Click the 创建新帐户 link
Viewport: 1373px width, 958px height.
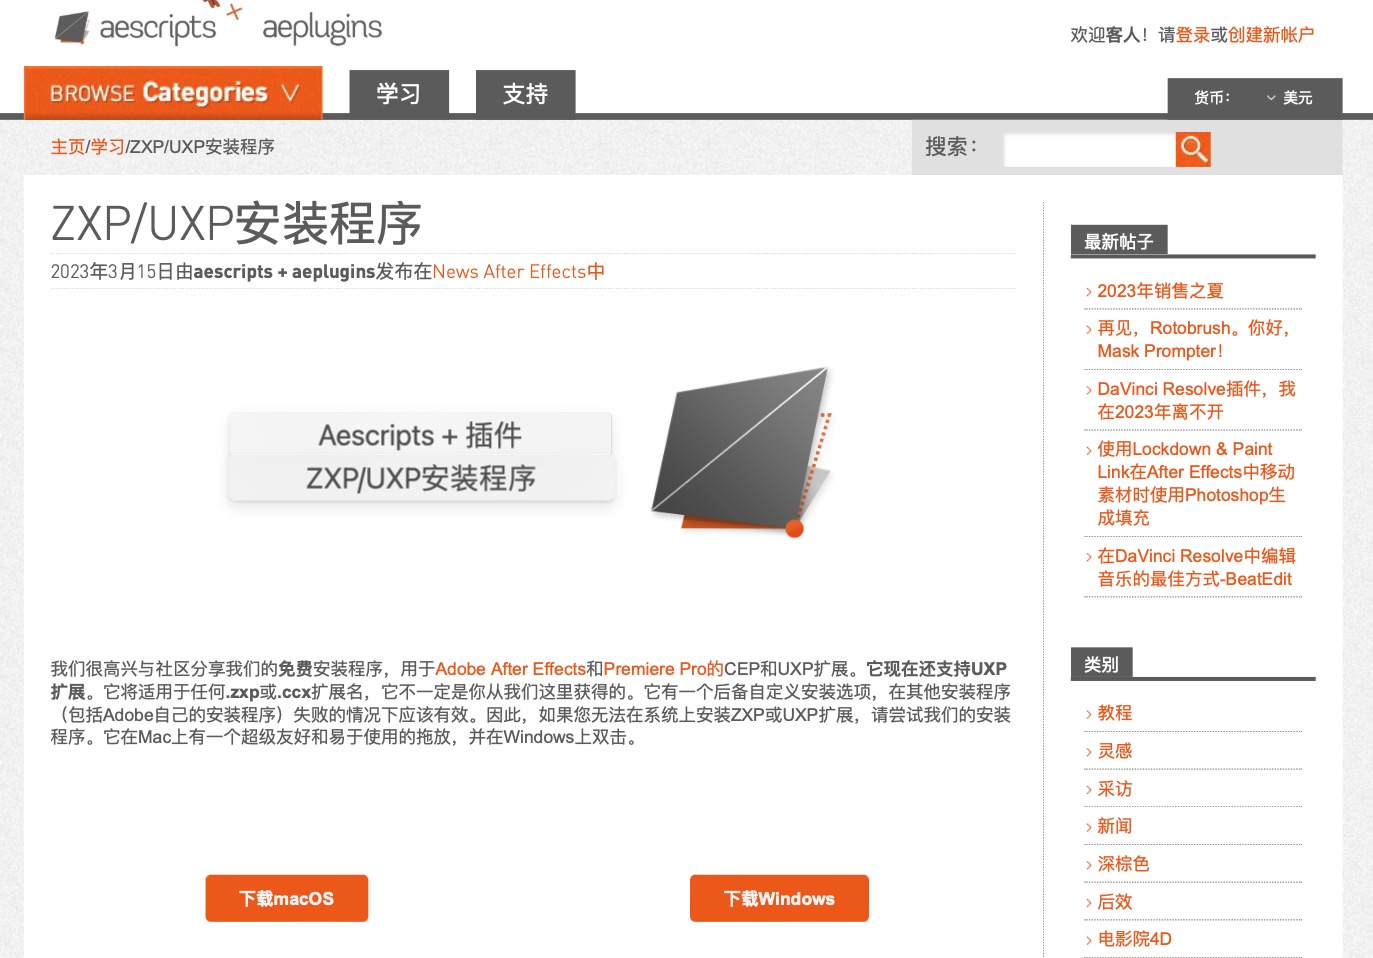(x=1271, y=35)
